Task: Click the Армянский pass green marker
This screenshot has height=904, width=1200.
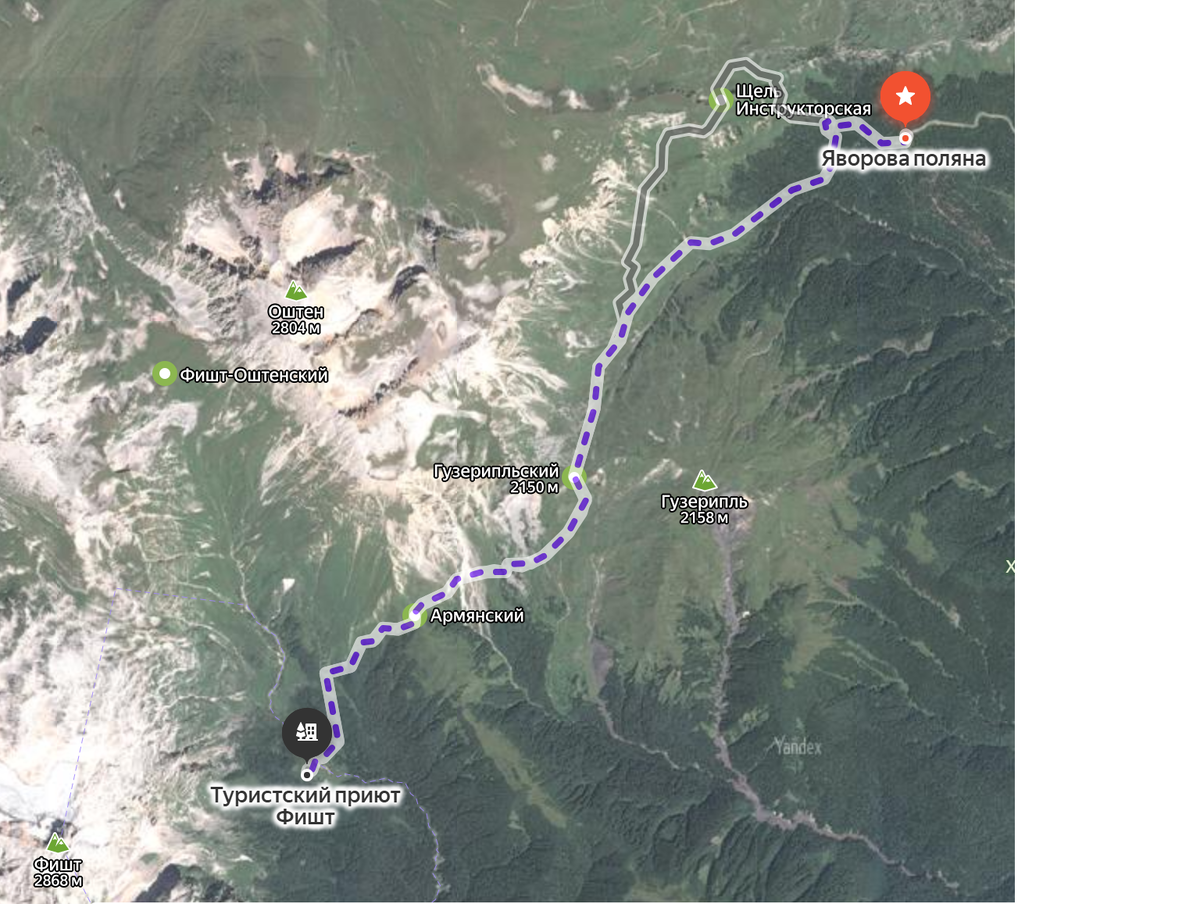Action: (414, 614)
